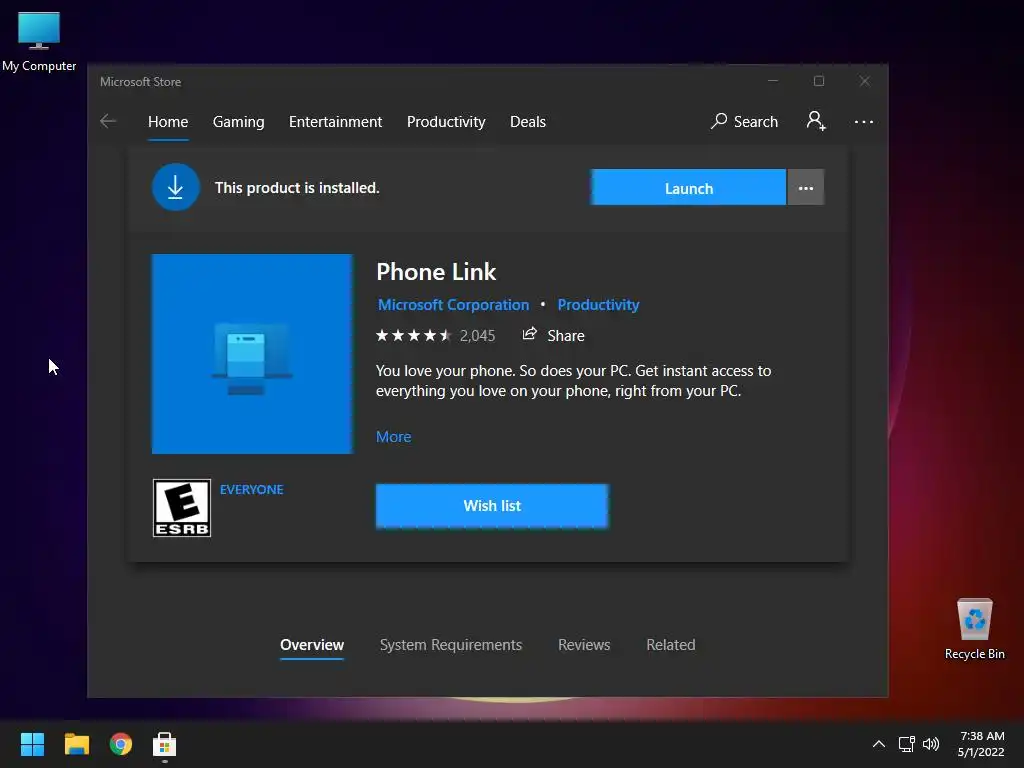Click the 2,045 ratings count
The image size is (1024, 768).
click(477, 336)
